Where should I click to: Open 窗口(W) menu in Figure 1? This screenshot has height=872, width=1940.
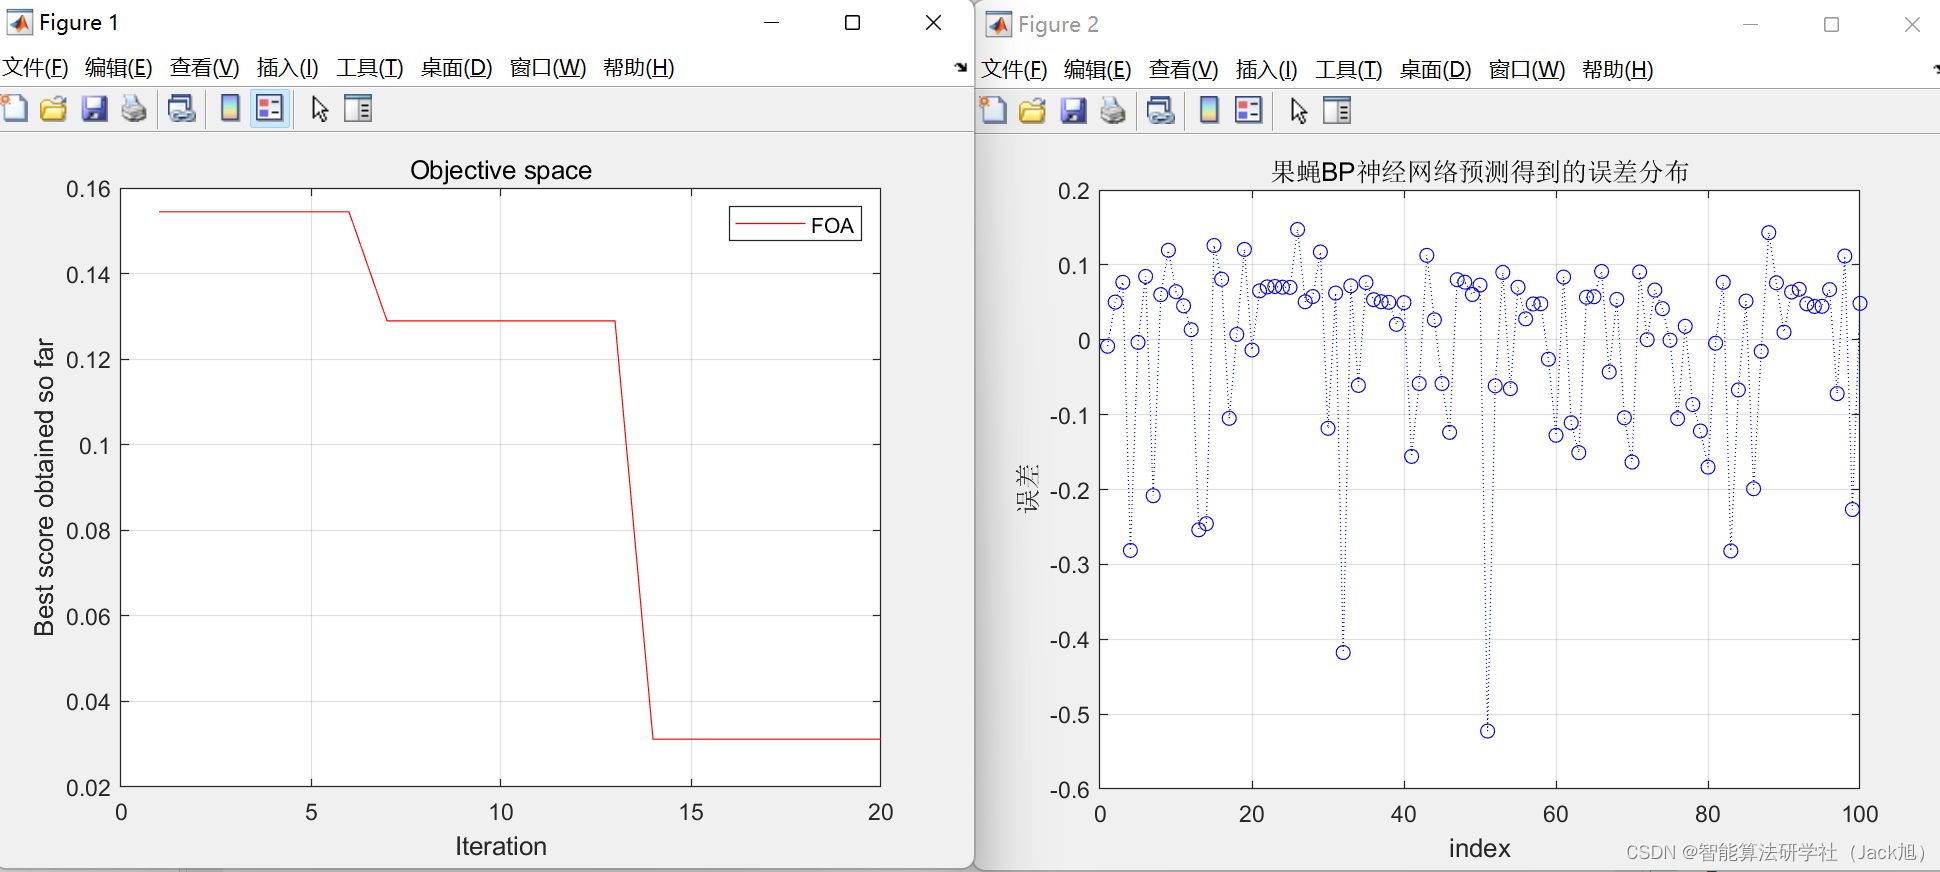pyautogui.click(x=548, y=67)
